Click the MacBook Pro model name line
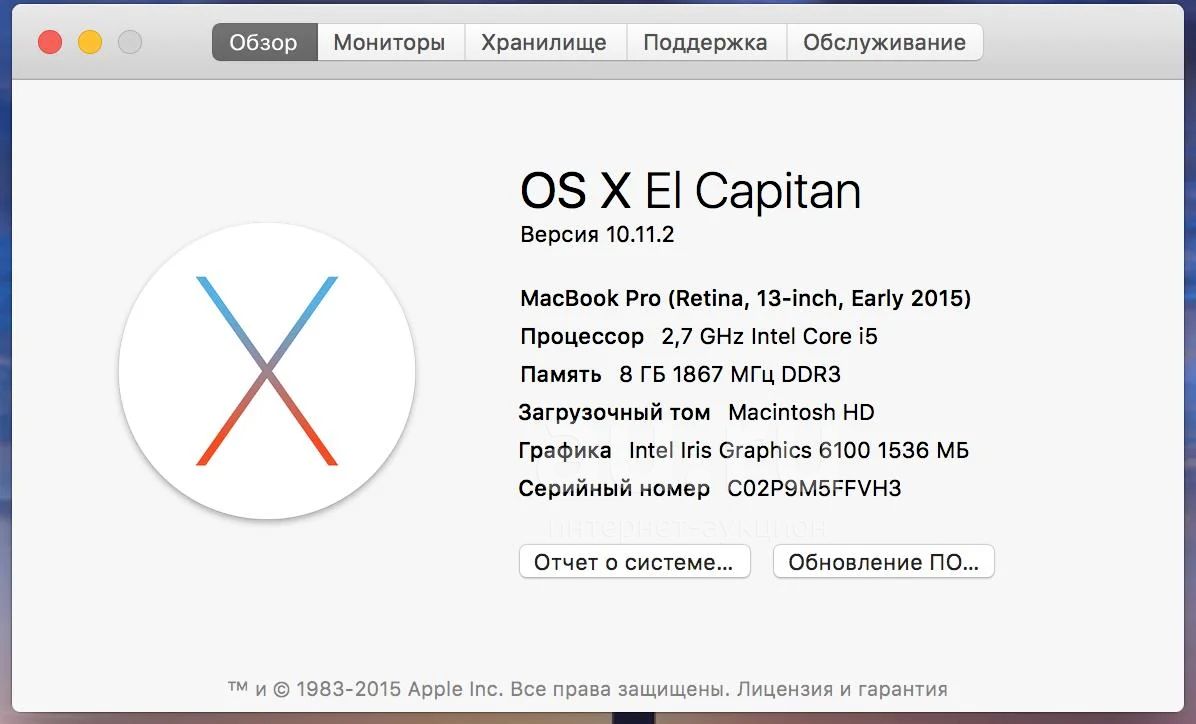Viewport: 1196px width, 724px height. coord(745,298)
